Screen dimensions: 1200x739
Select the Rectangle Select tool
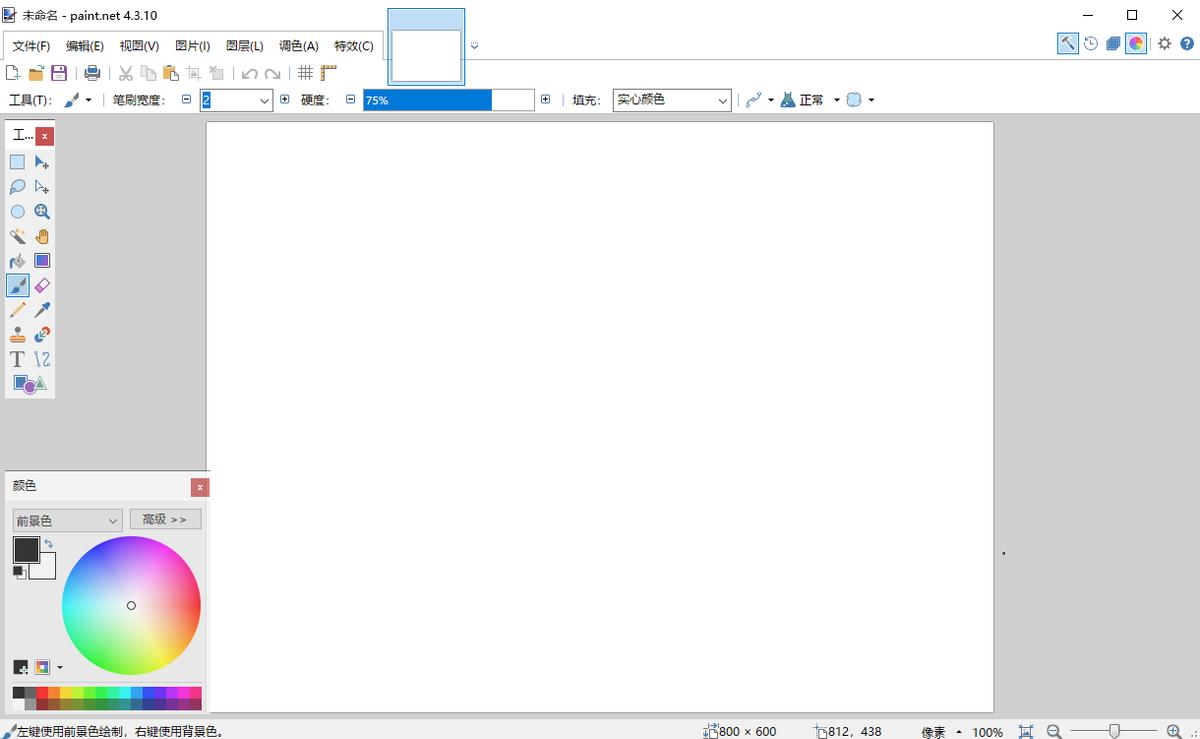(17, 162)
